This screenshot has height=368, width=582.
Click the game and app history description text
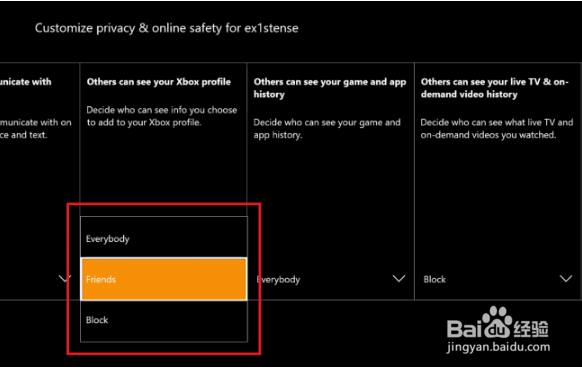tap(327, 128)
